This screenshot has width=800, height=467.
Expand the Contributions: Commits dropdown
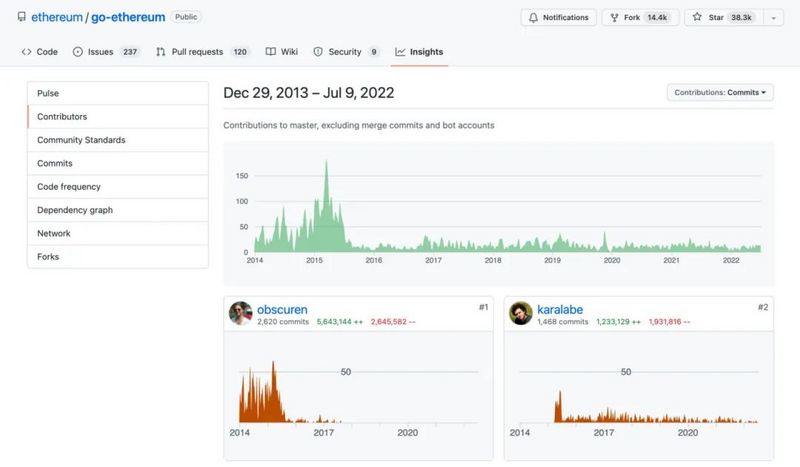[720, 93]
